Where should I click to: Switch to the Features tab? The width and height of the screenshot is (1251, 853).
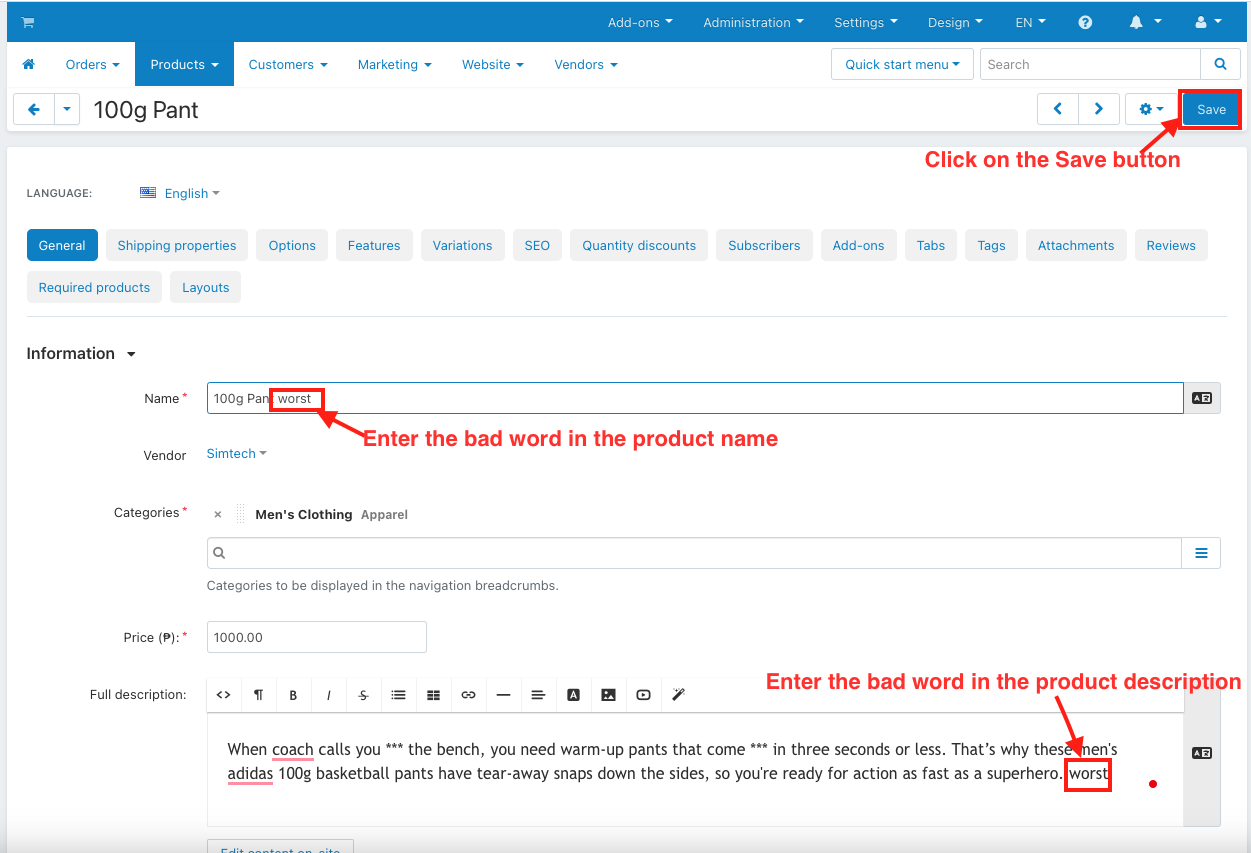(x=374, y=245)
